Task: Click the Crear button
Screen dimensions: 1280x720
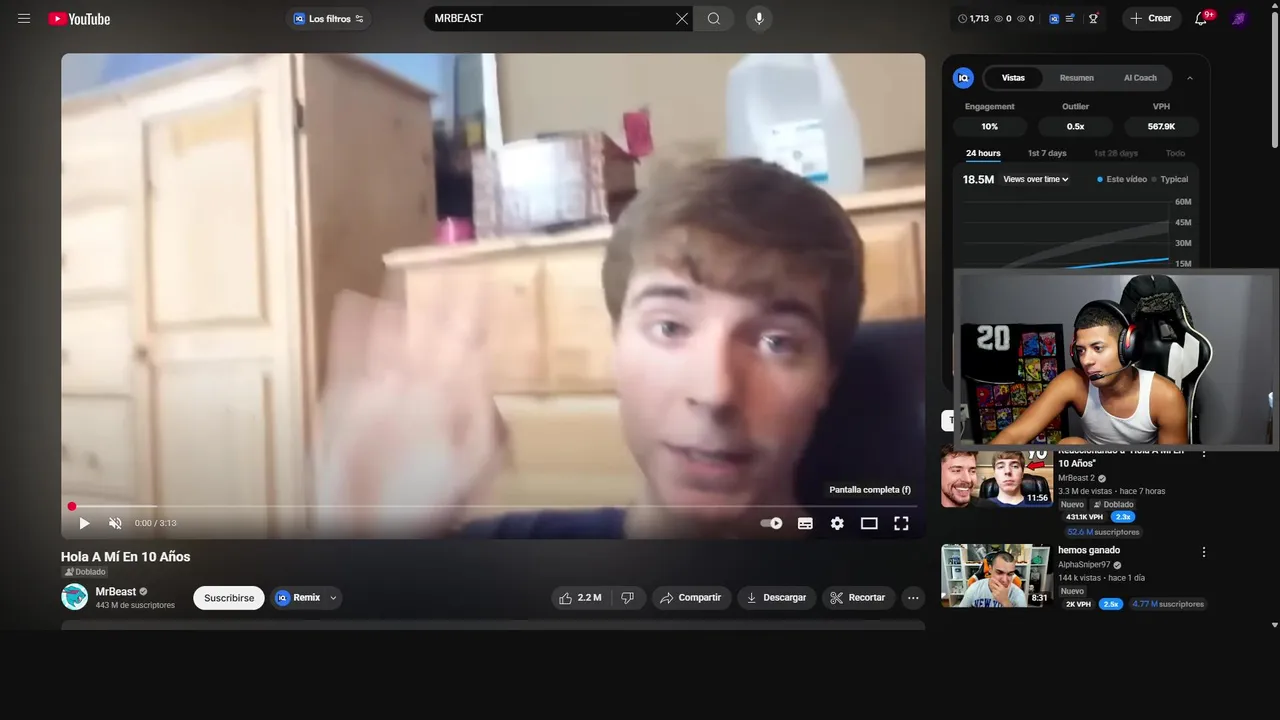Action: pos(1151,19)
